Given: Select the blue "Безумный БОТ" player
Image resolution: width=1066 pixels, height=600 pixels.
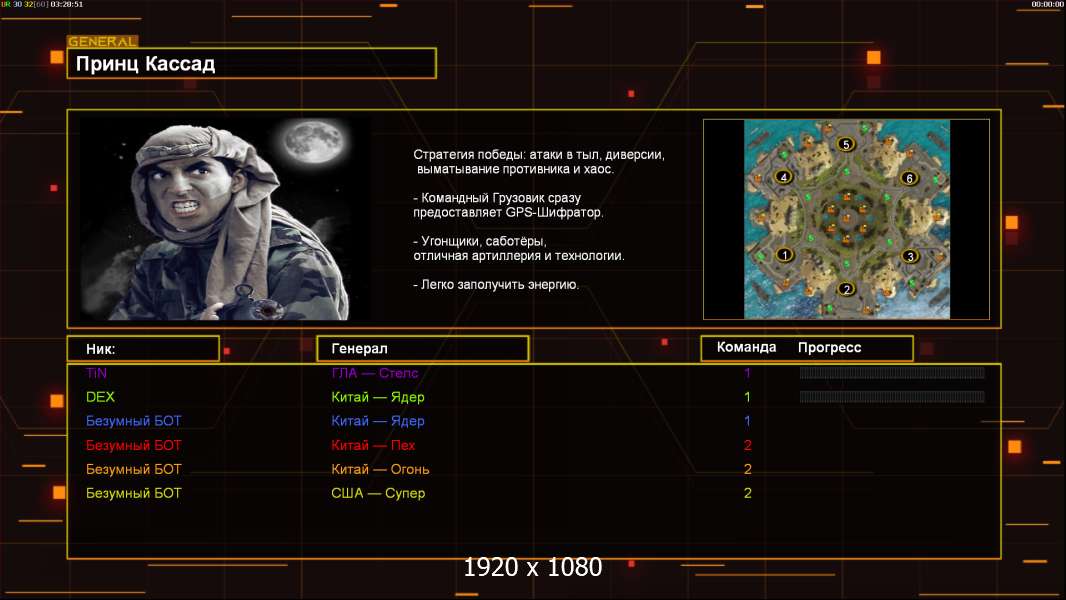Looking at the screenshot, I should click(133, 421).
